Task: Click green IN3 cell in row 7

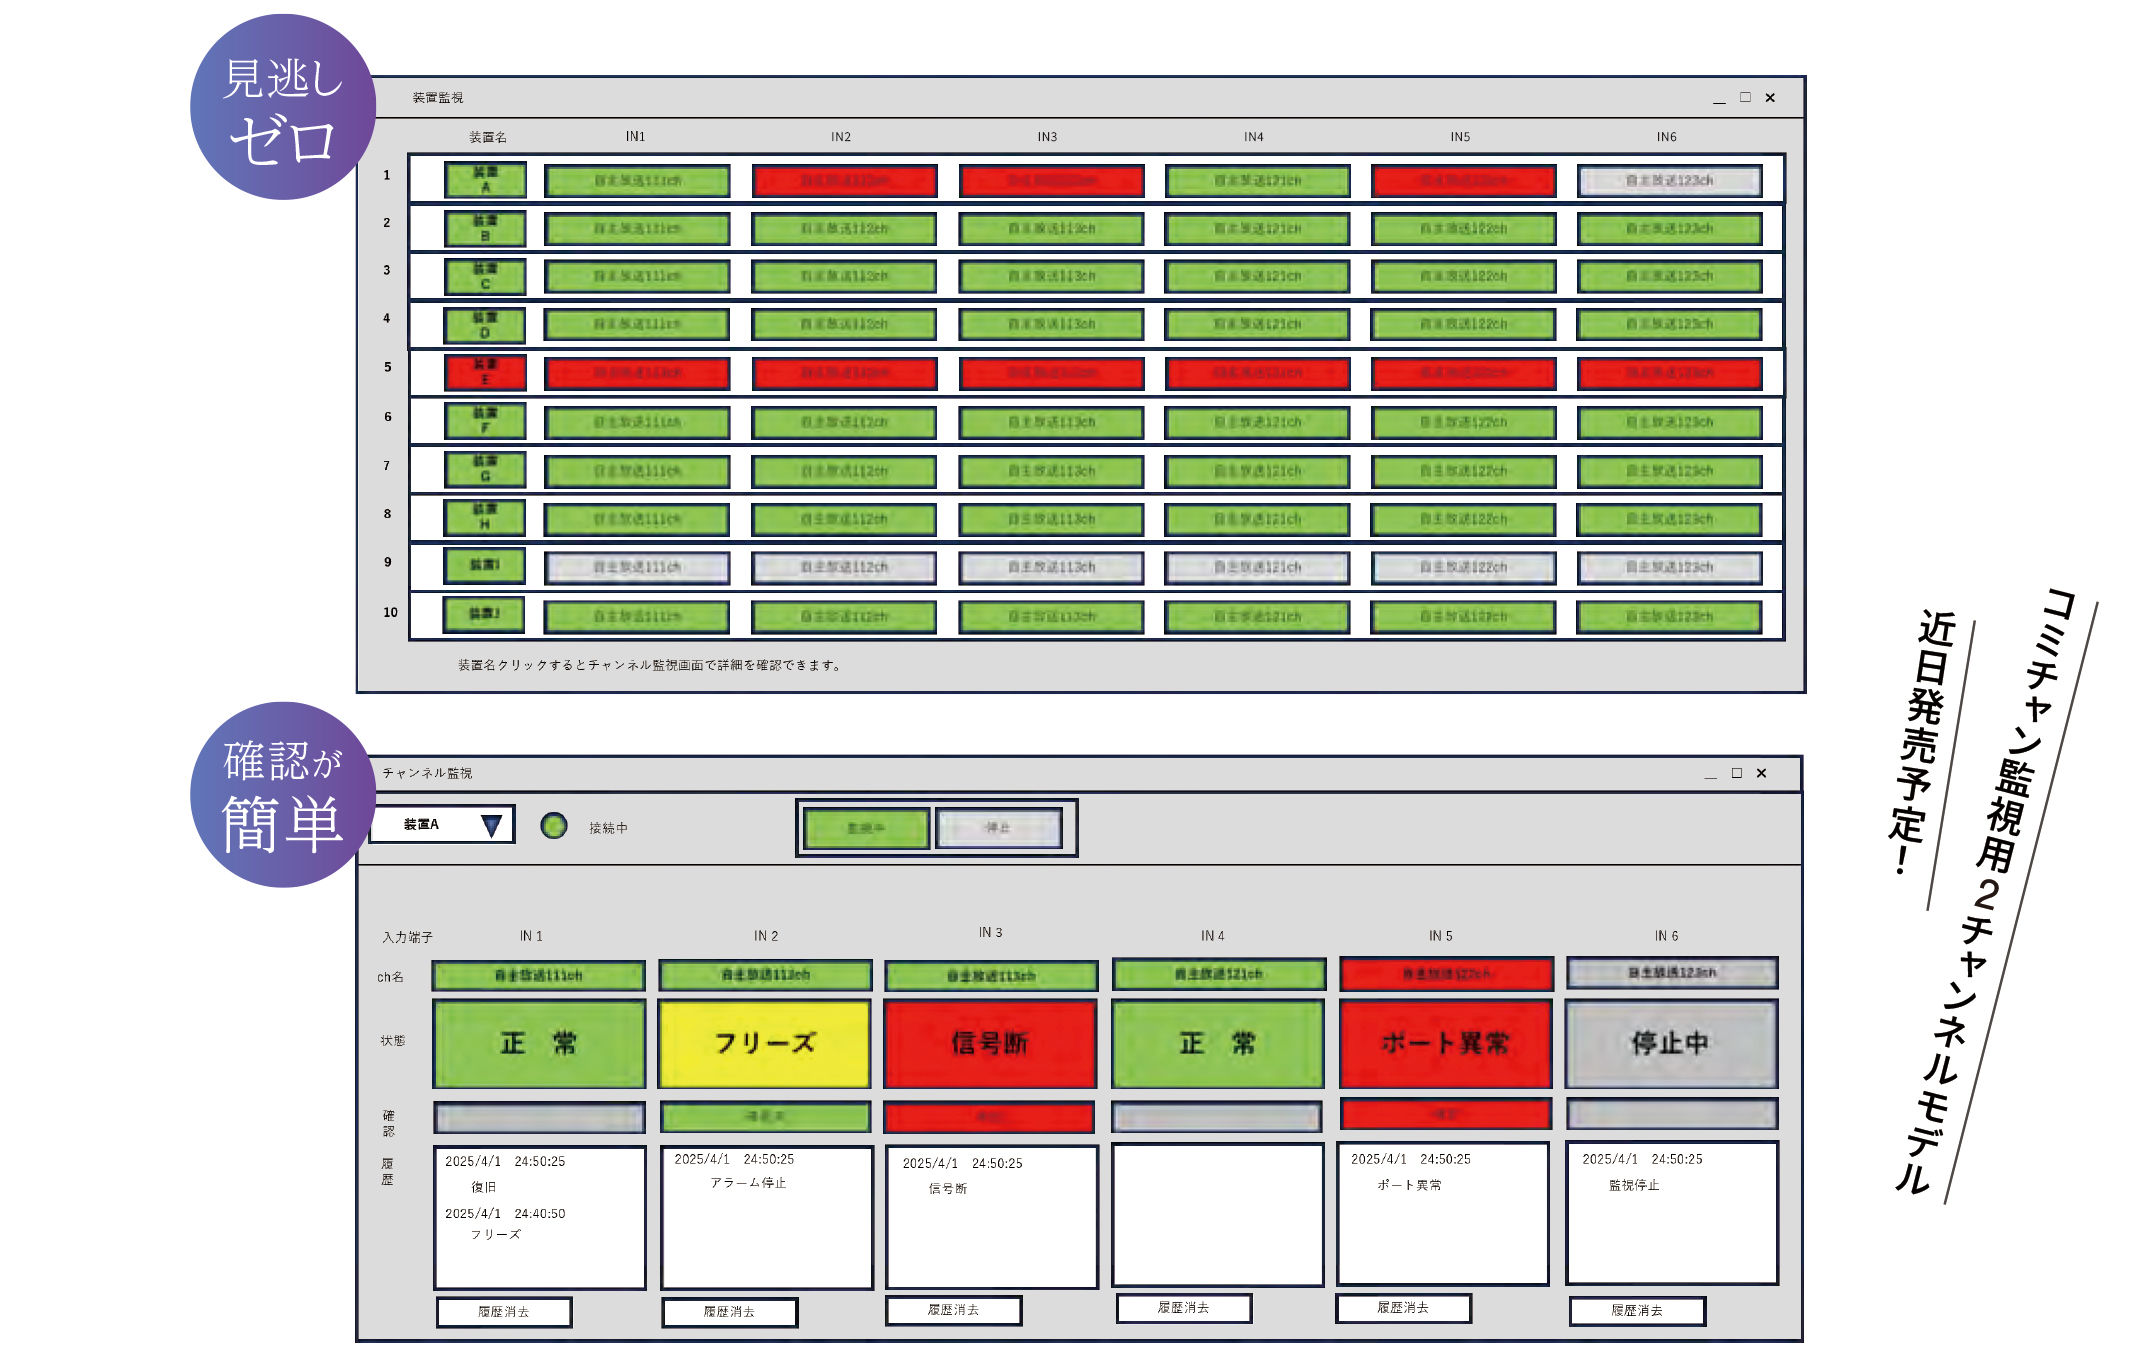Action: point(1051,471)
